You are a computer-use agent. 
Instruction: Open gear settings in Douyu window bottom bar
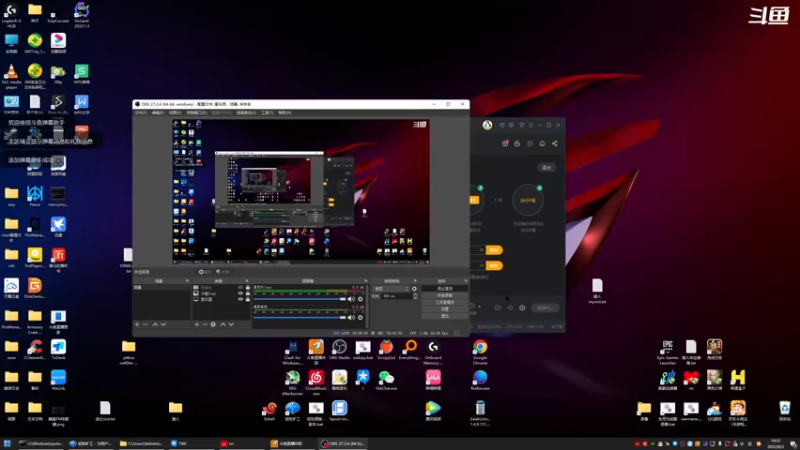click(522, 308)
